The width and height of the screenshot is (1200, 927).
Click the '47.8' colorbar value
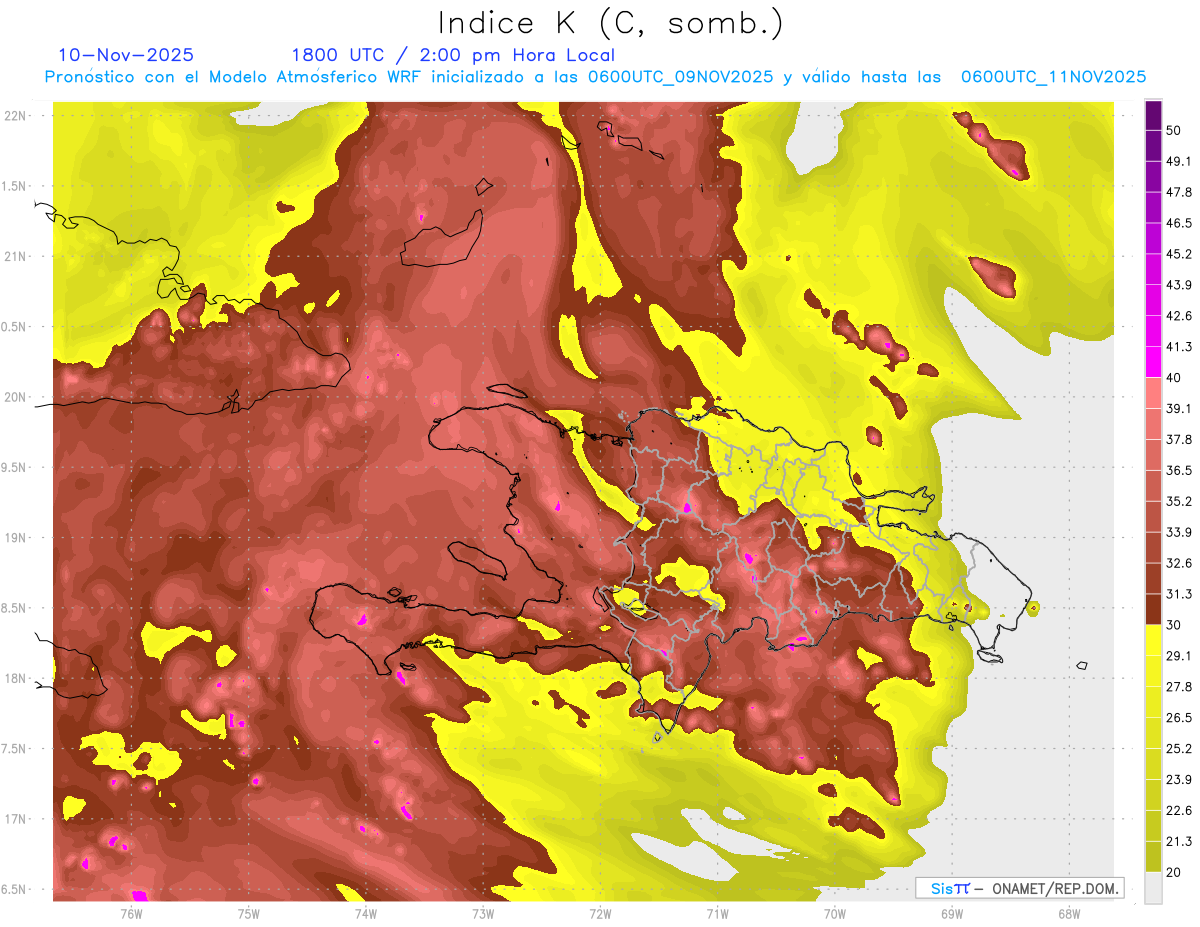[1178, 192]
